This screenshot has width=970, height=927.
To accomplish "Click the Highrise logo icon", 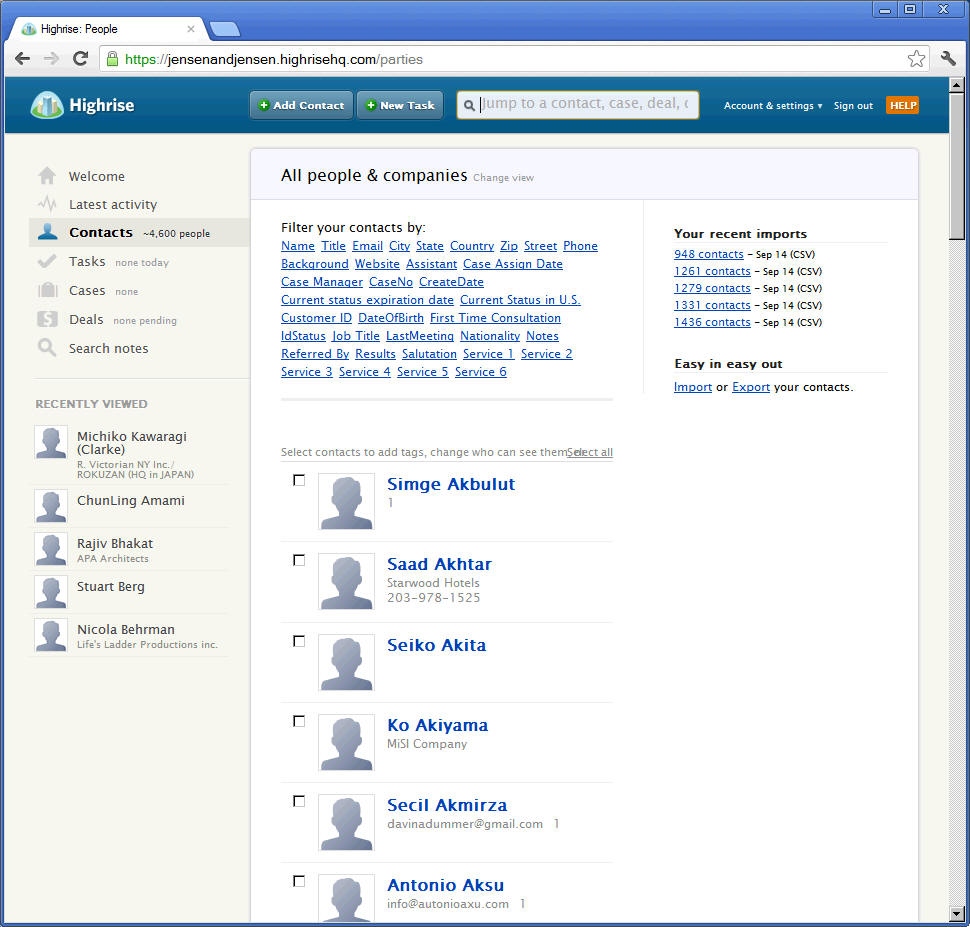I will tap(47, 105).
